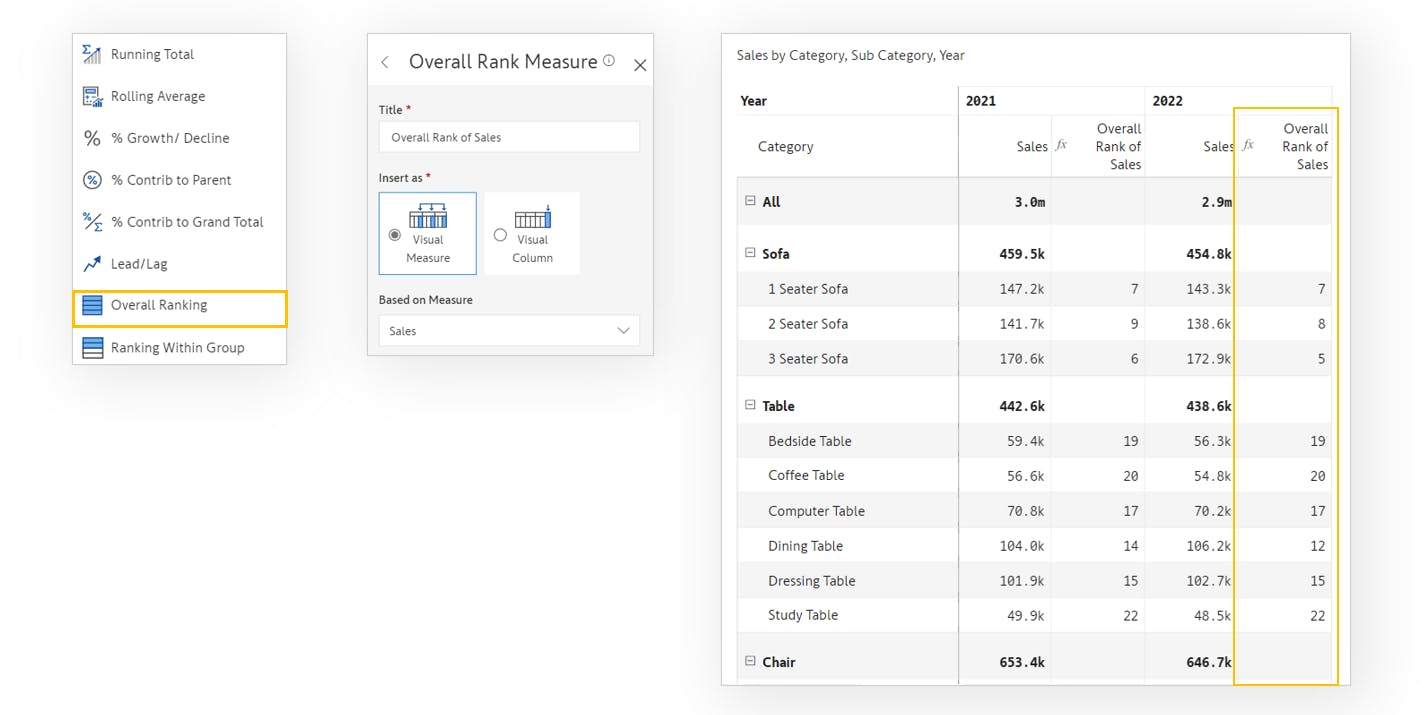Select the Visual Measure radio button
1426x715 pixels.
395,235
